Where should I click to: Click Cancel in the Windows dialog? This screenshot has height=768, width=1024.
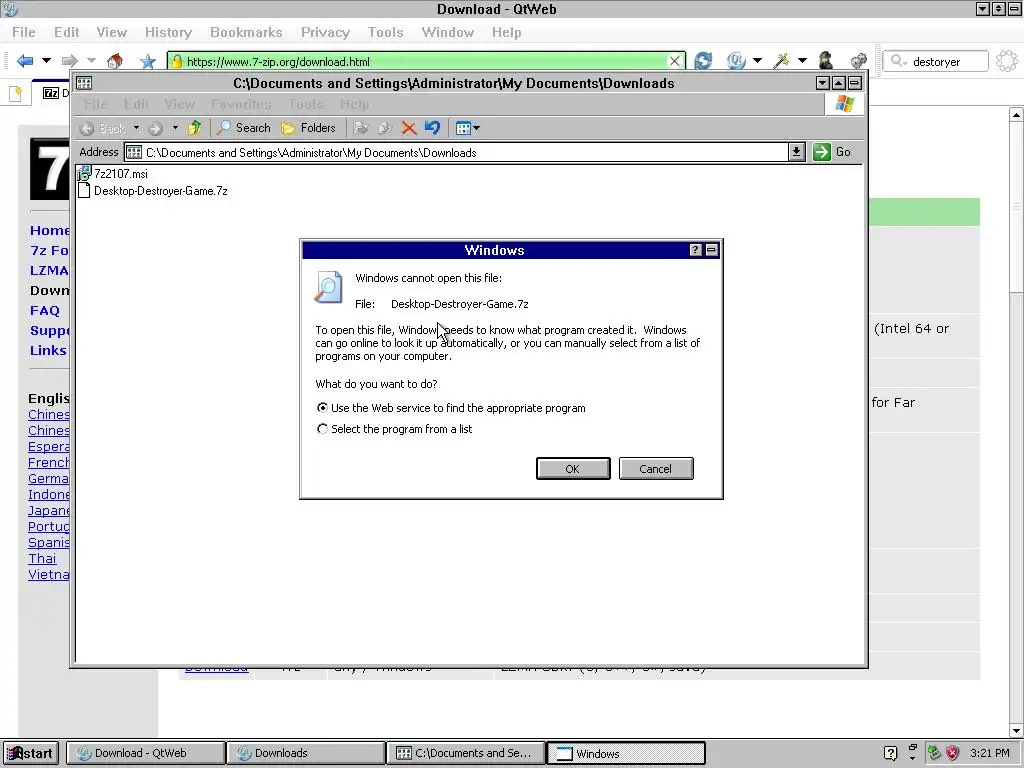pyautogui.click(x=655, y=469)
